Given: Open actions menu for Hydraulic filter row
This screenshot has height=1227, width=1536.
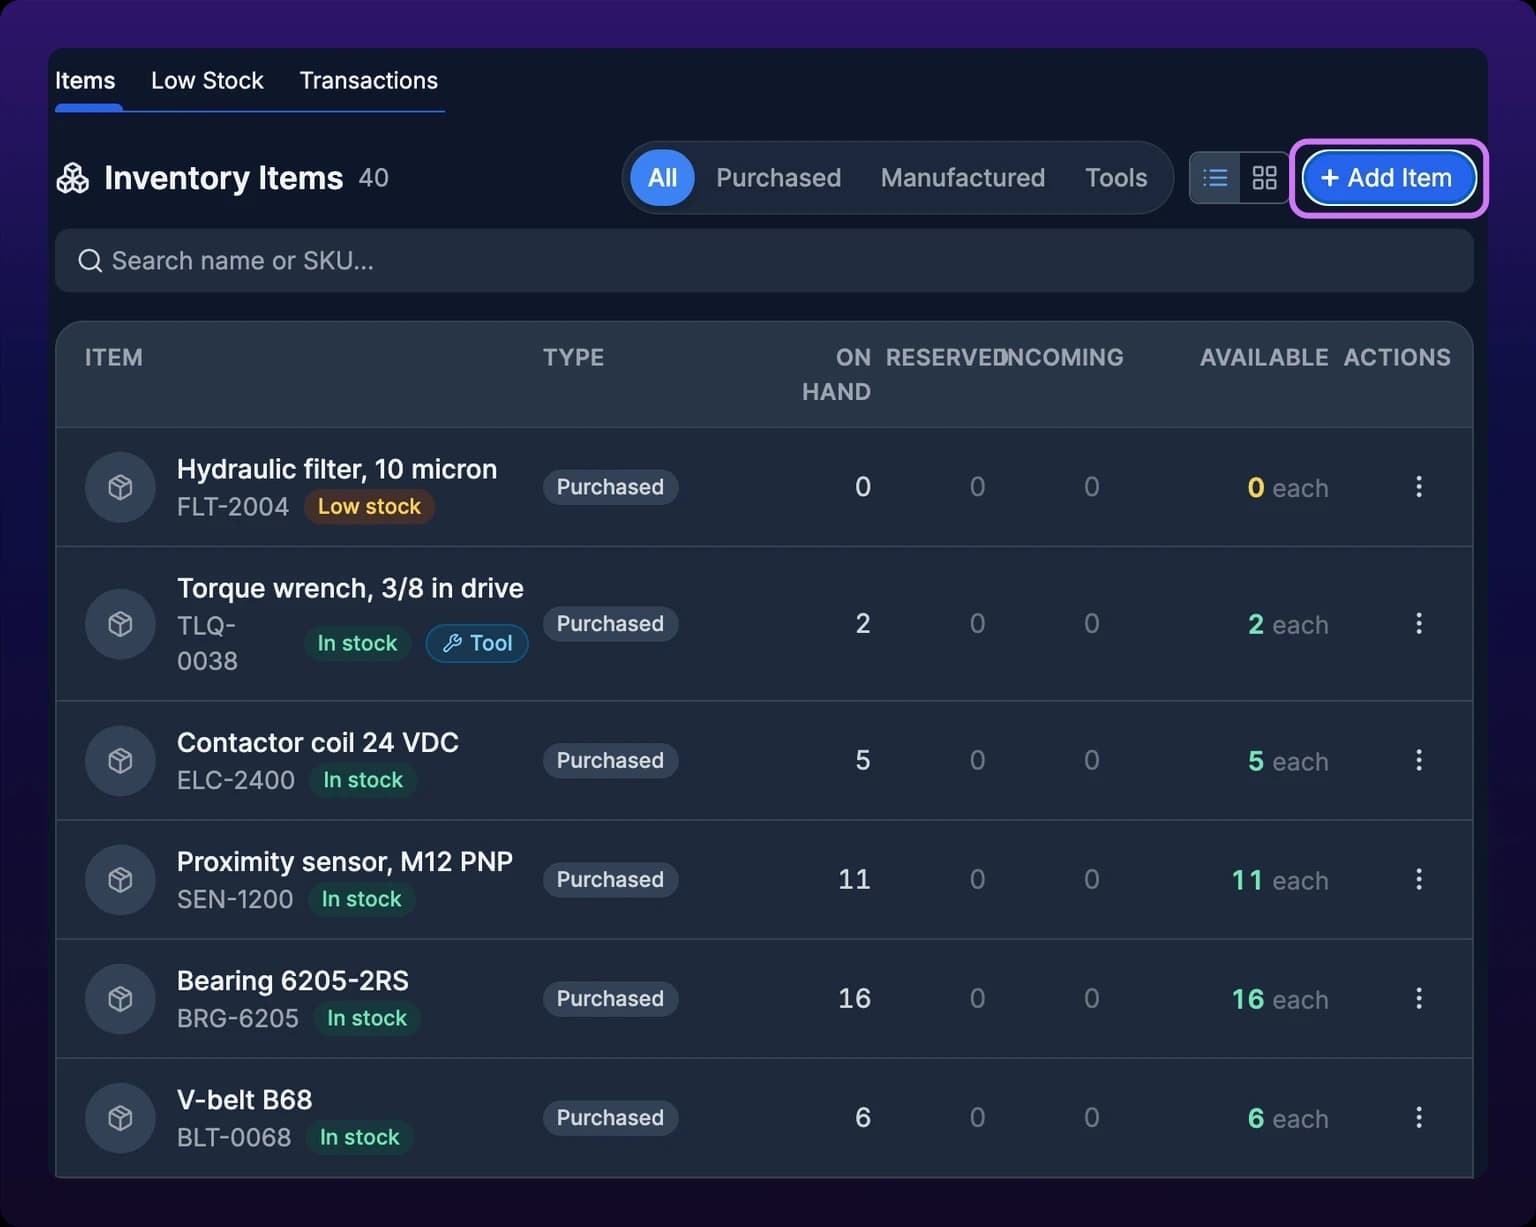Looking at the screenshot, I should (x=1418, y=487).
